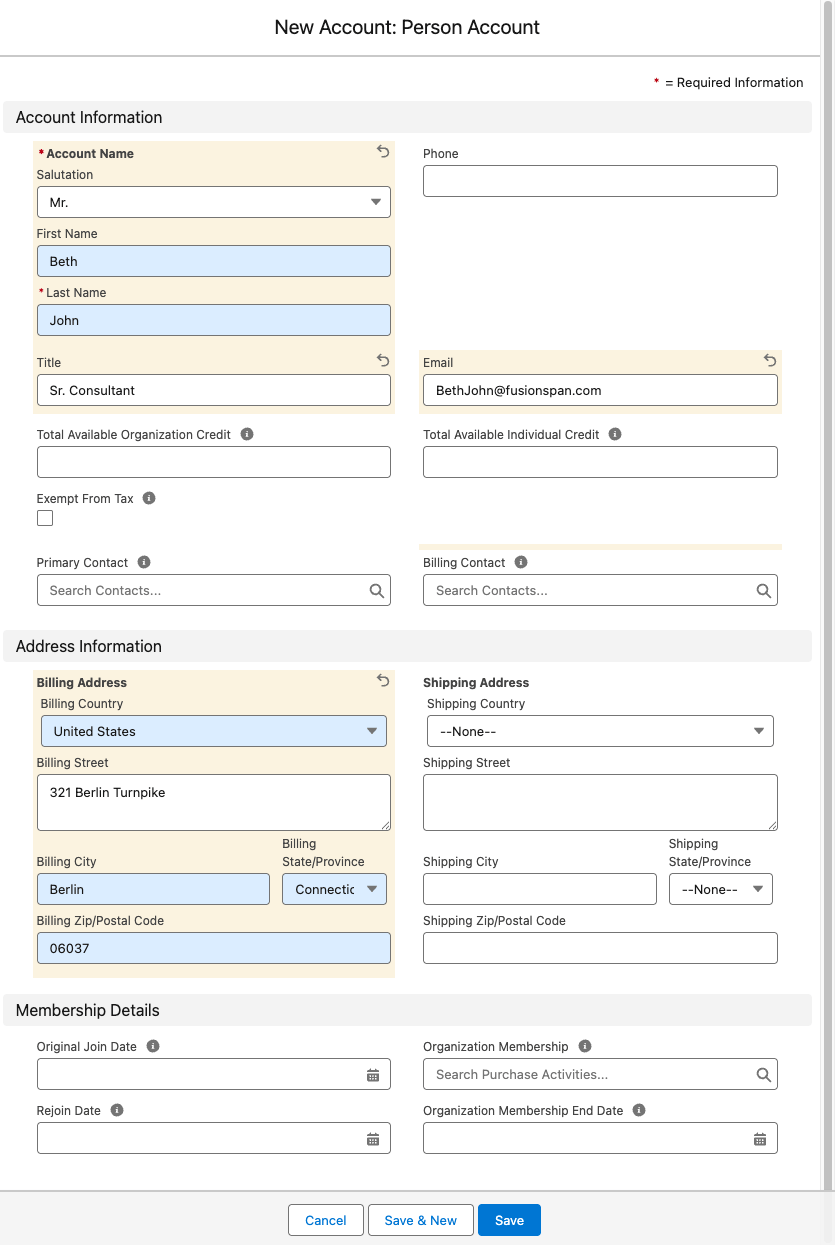This screenshot has width=836, height=1245.
Task: Open the Shipping Country dropdown
Action: coord(600,731)
